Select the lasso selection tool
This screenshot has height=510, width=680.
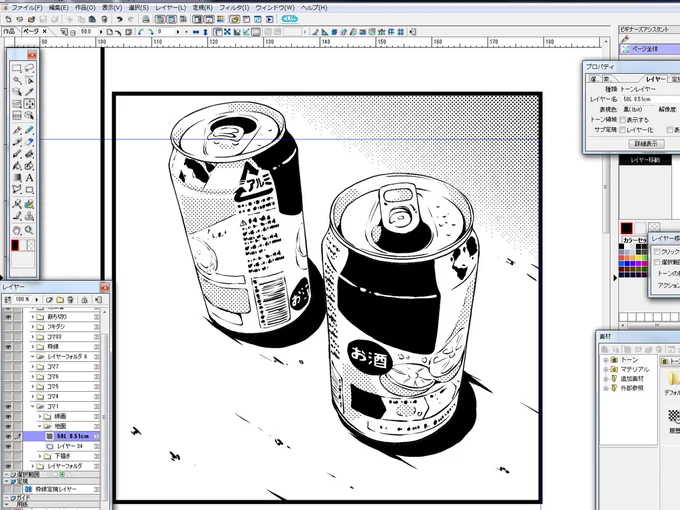[29, 68]
